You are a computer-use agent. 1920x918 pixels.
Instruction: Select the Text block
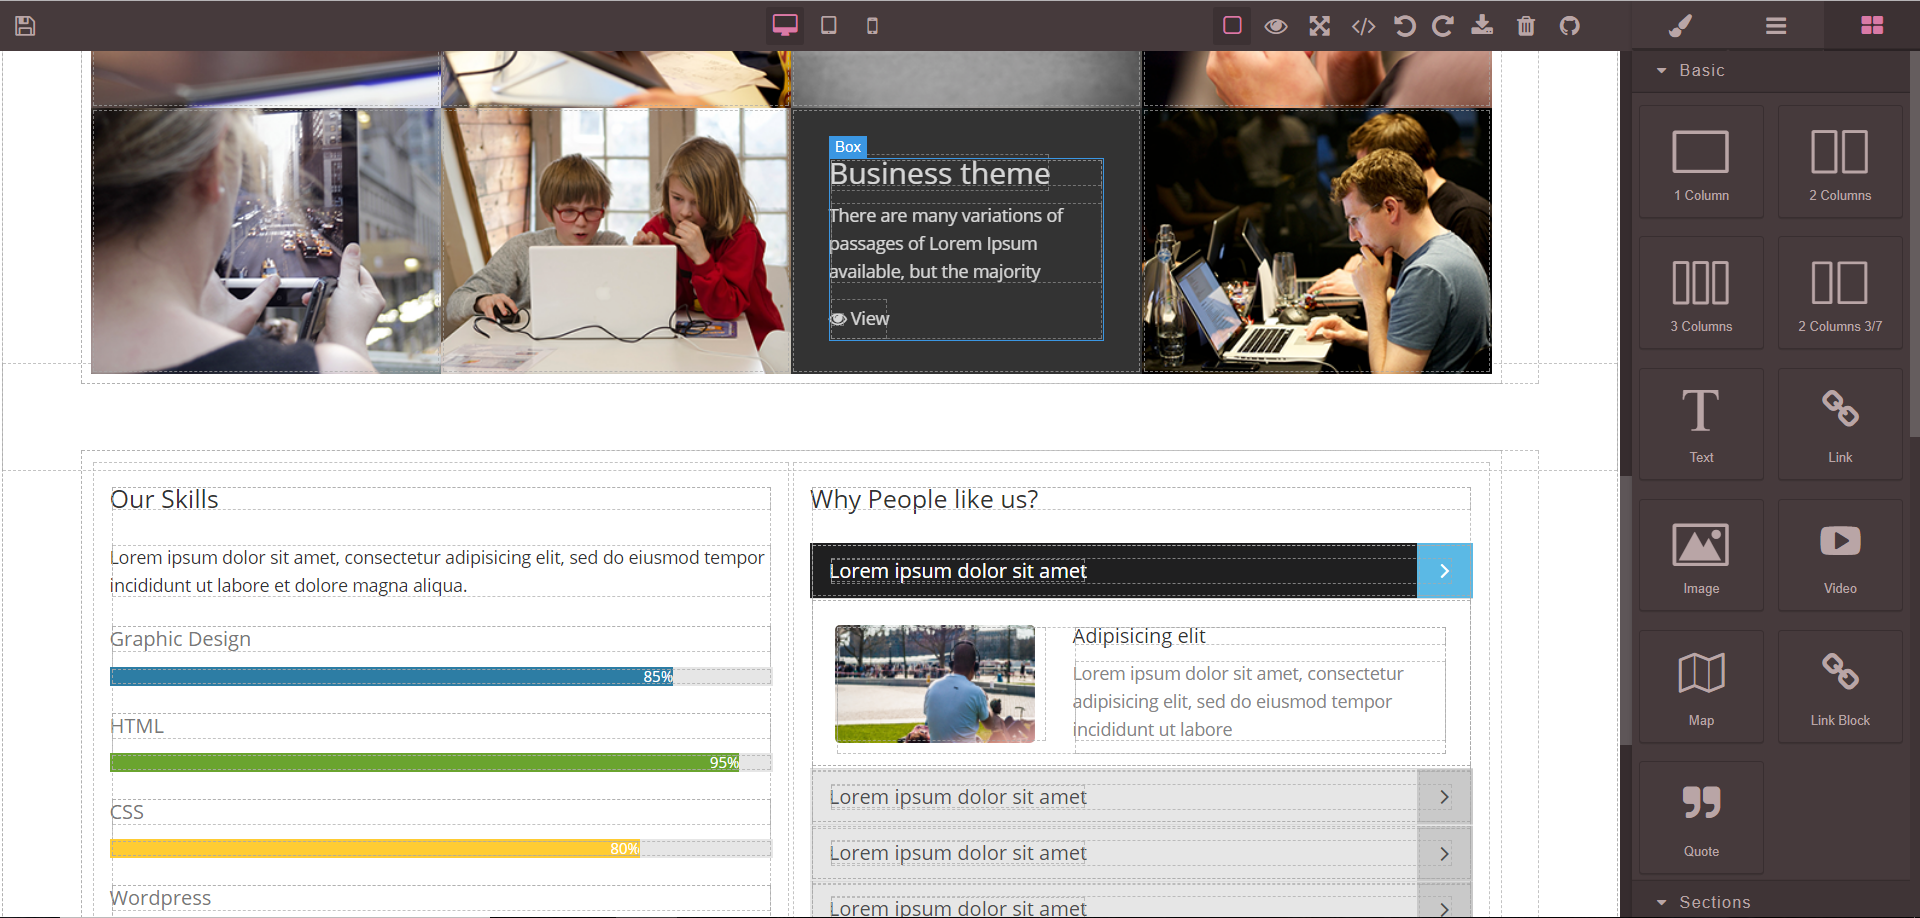tap(1701, 424)
